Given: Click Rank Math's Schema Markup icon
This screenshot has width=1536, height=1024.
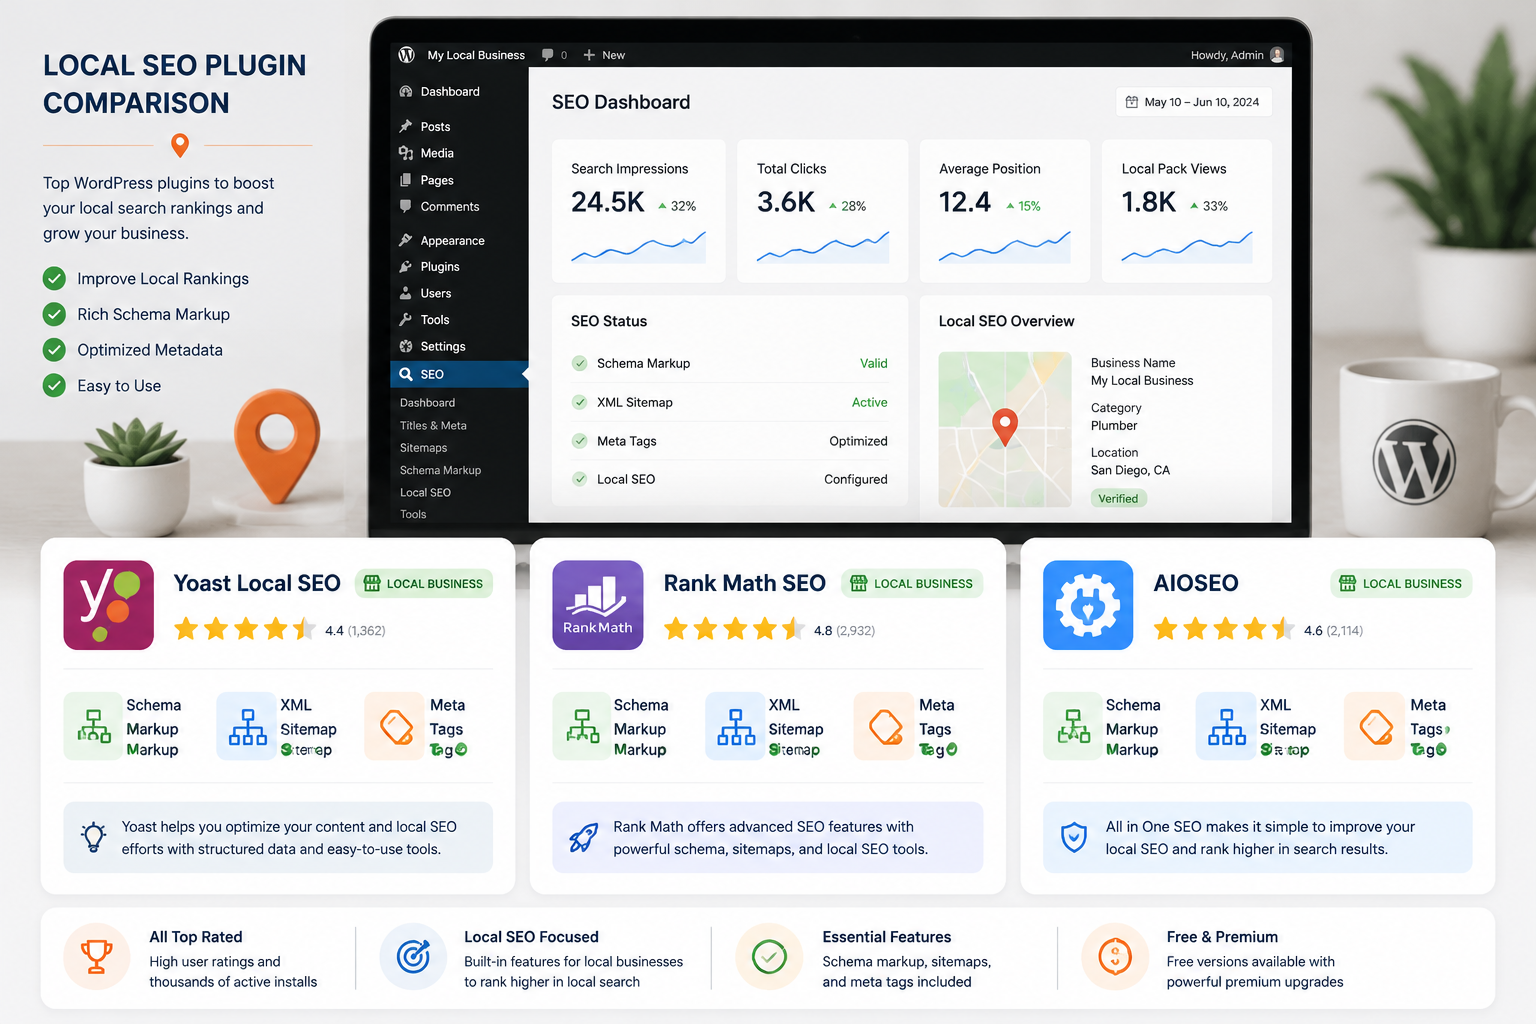Looking at the screenshot, I should click(x=583, y=726).
